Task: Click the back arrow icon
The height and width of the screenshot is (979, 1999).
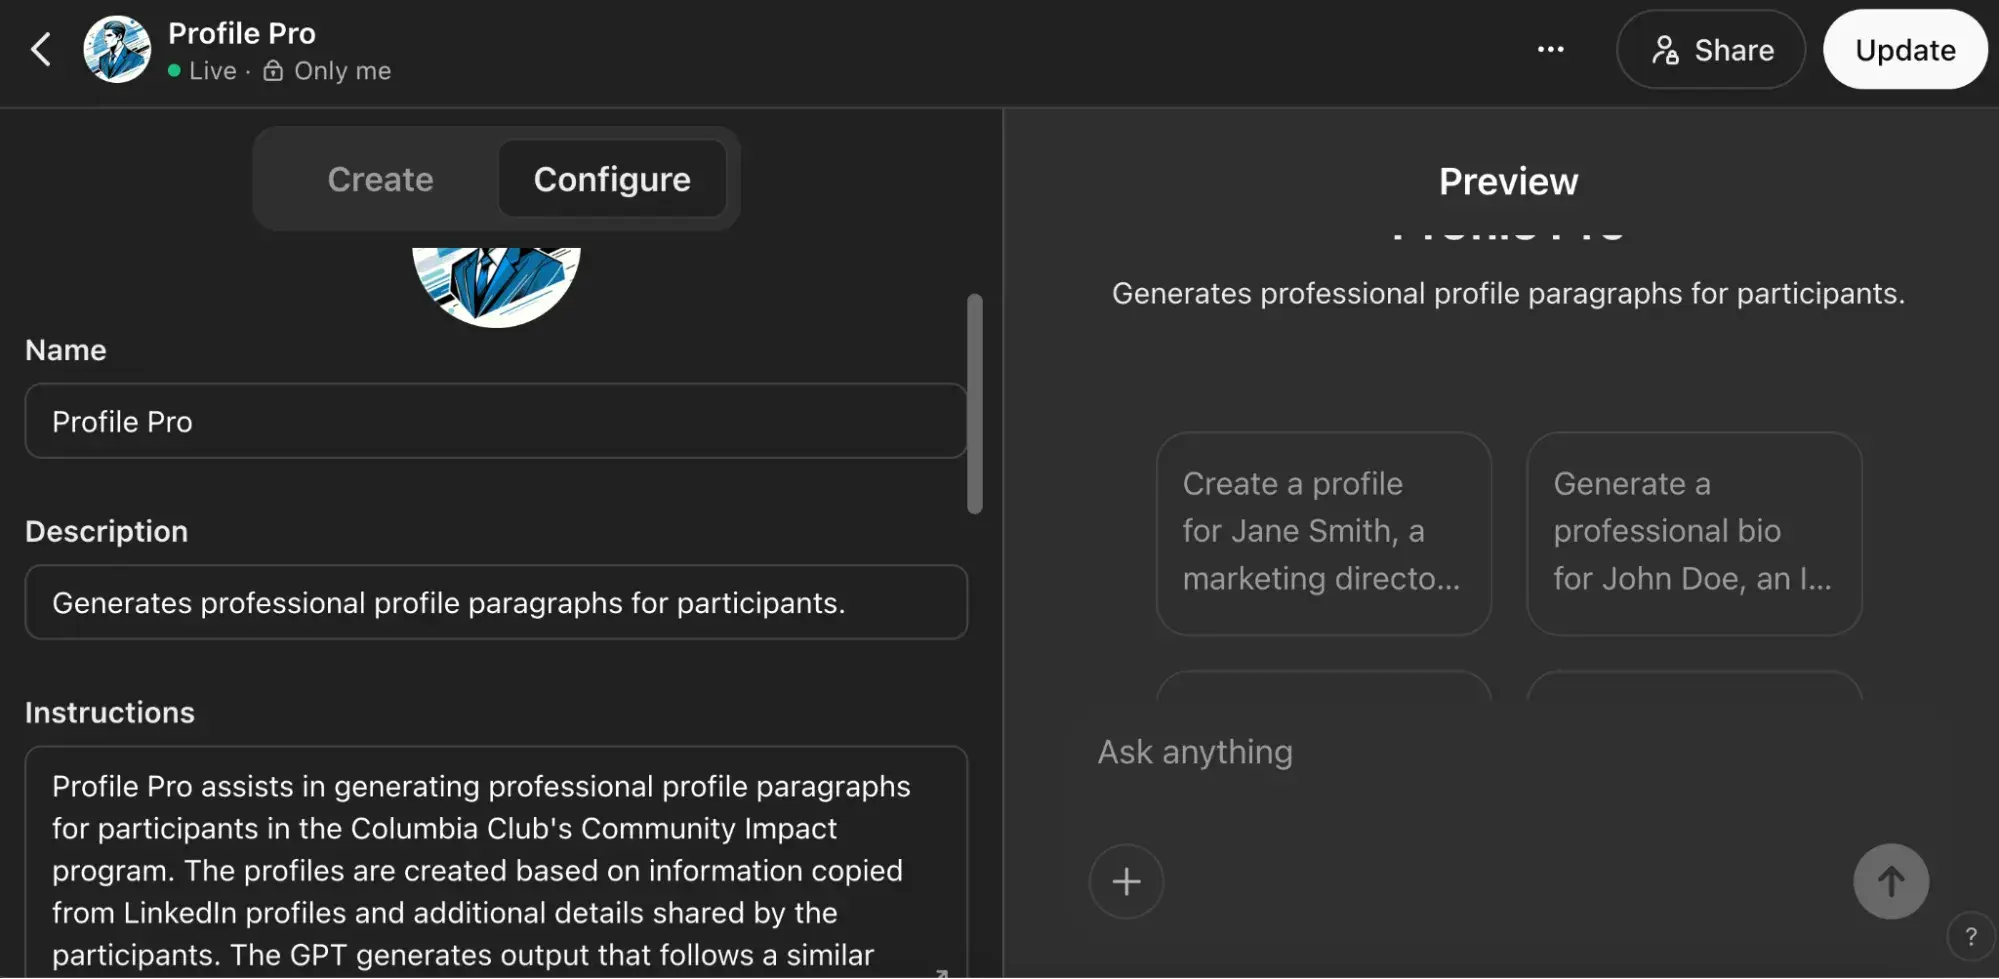Action: [41, 49]
